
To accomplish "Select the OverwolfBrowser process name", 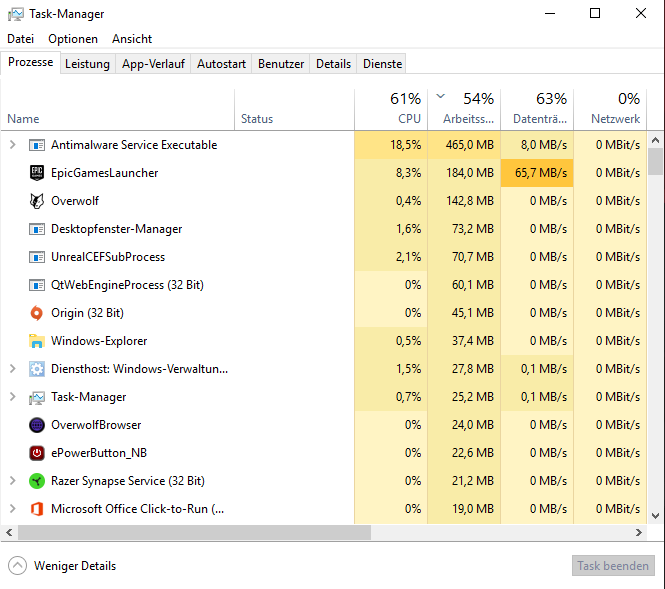I will [x=96, y=425].
